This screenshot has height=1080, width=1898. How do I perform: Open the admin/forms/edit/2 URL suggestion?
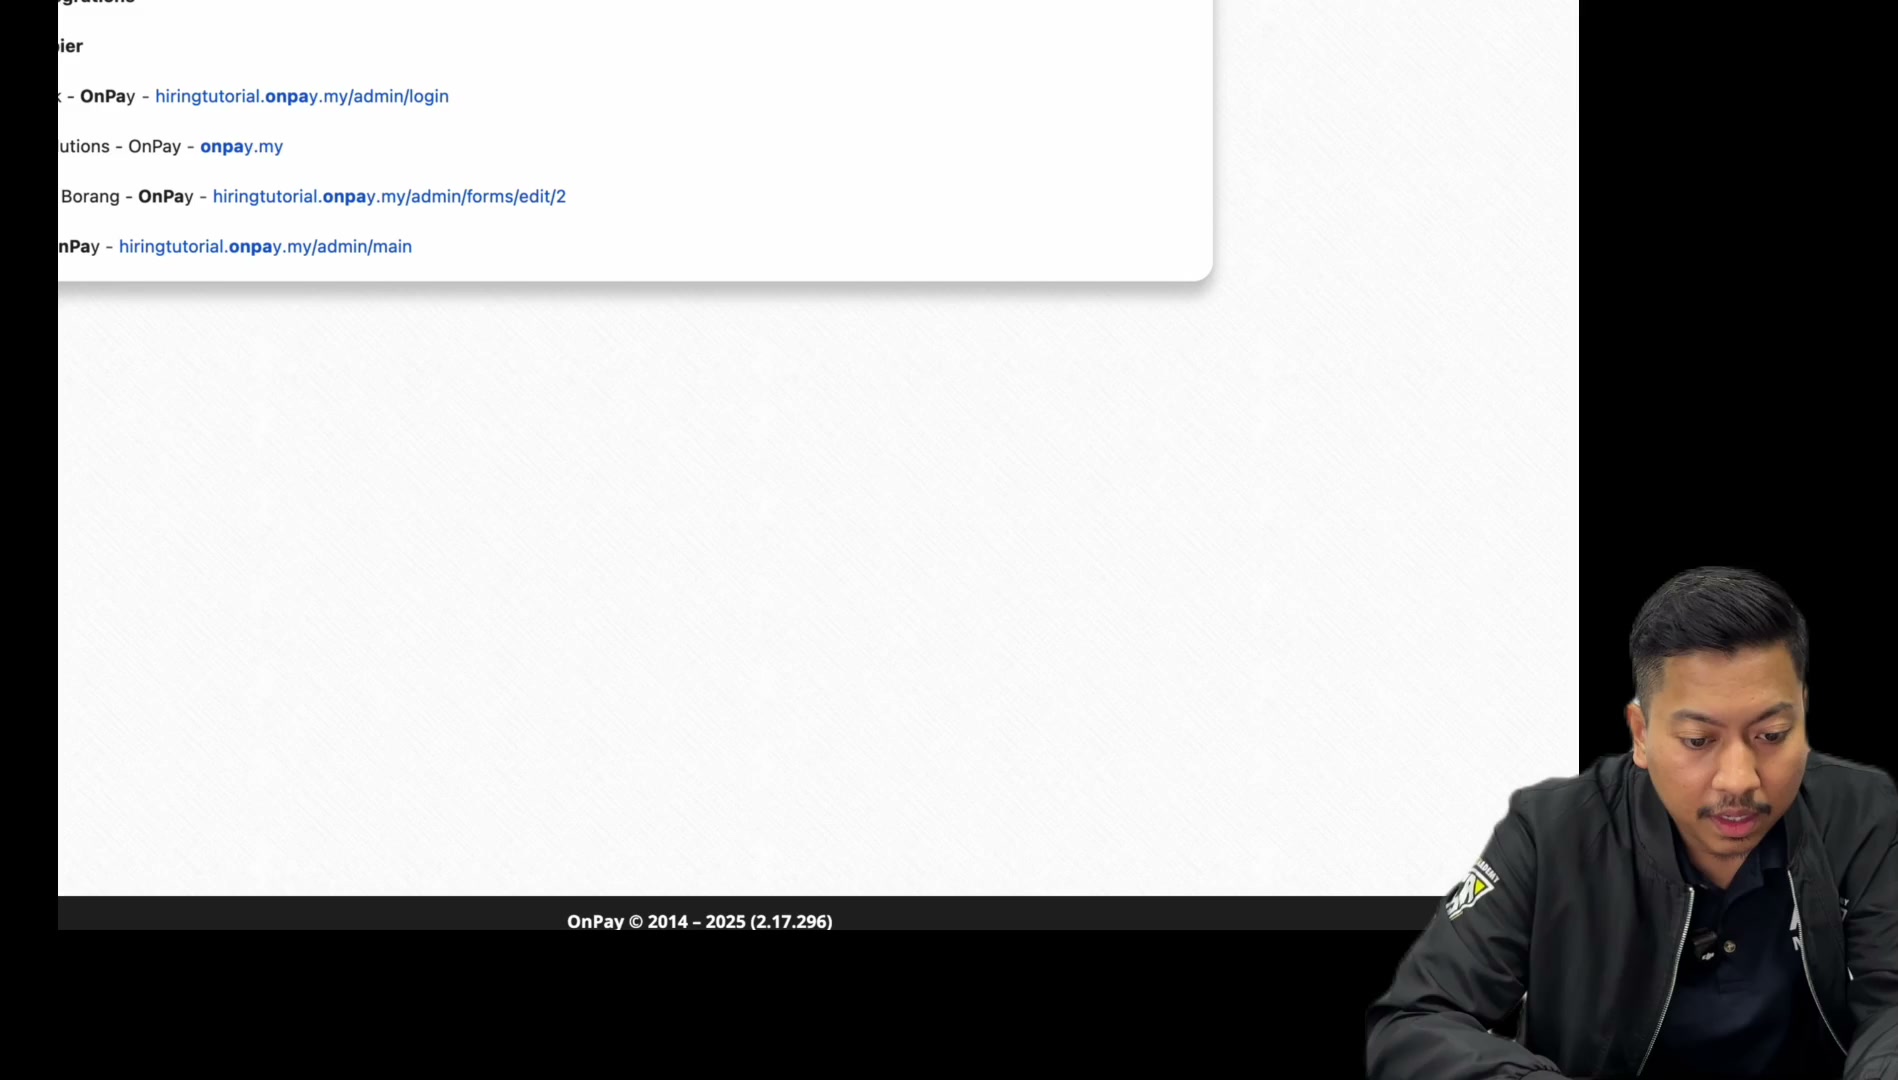(389, 197)
